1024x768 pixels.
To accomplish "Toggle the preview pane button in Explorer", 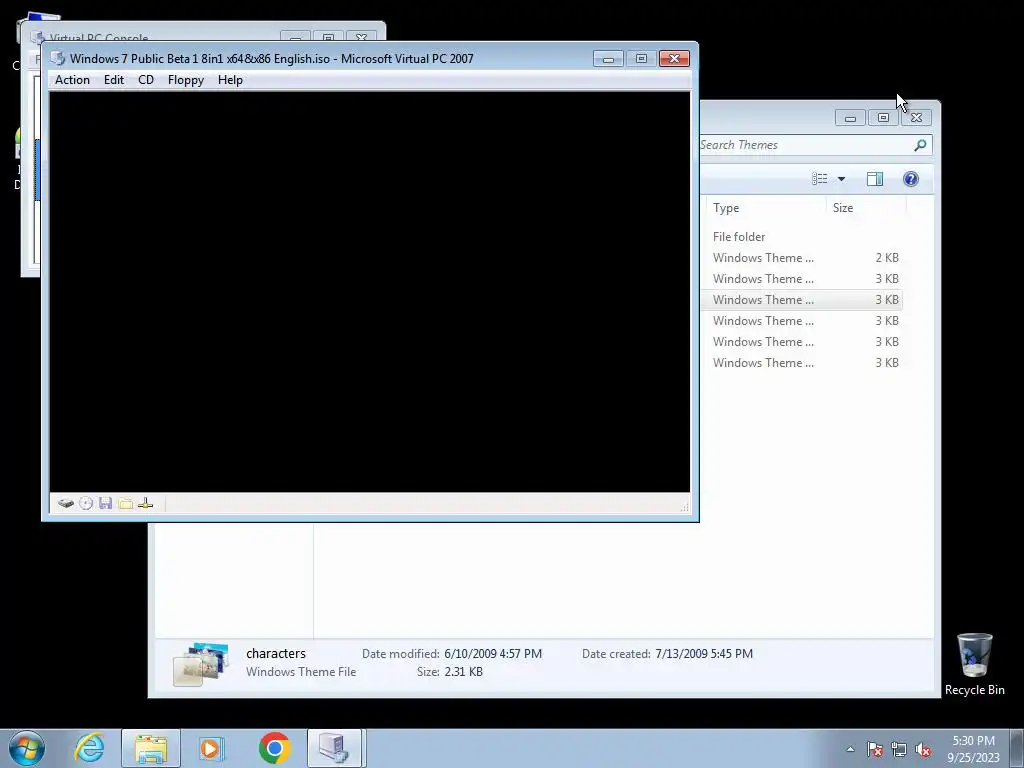I will point(874,179).
